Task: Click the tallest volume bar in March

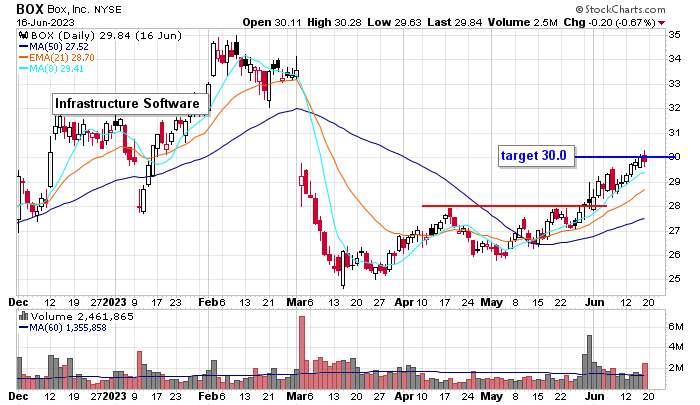Action: point(302,353)
